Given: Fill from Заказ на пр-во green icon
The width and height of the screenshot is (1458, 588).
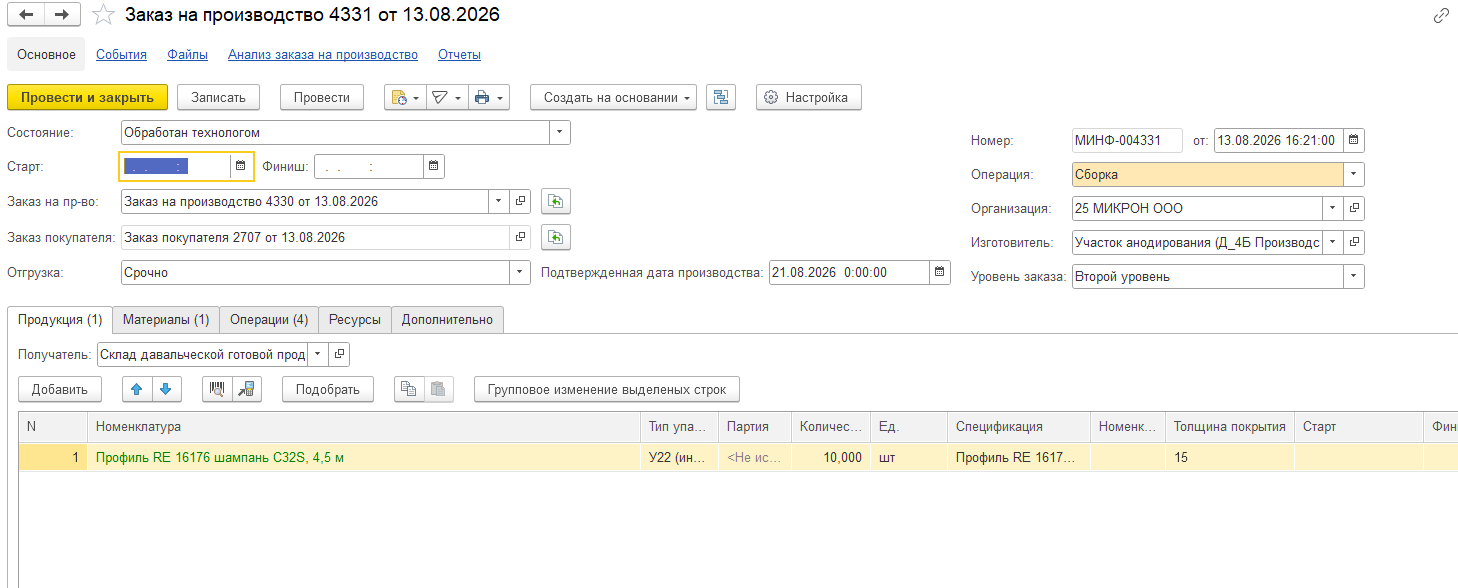Looking at the screenshot, I should click(x=556, y=201).
